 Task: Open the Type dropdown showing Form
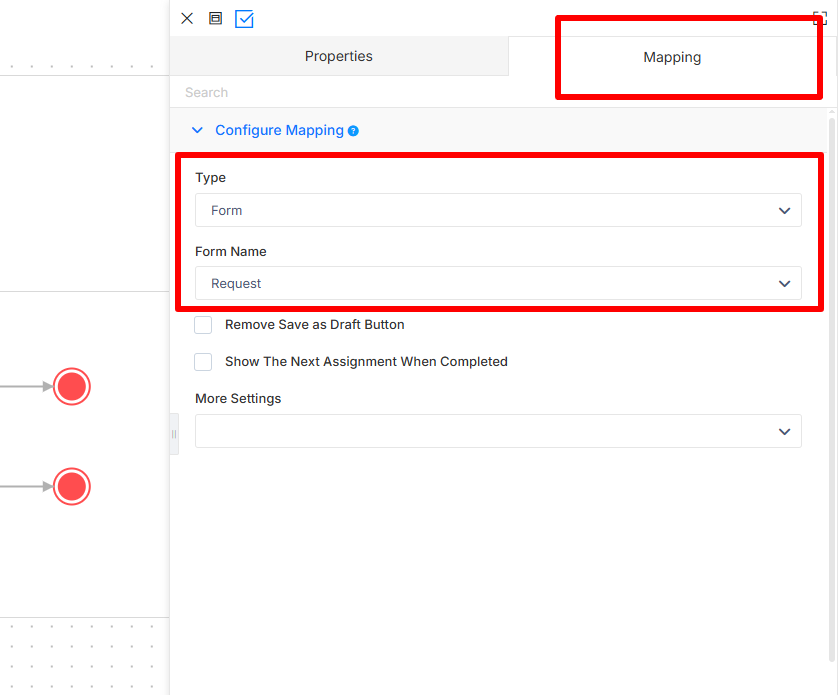[x=498, y=210]
